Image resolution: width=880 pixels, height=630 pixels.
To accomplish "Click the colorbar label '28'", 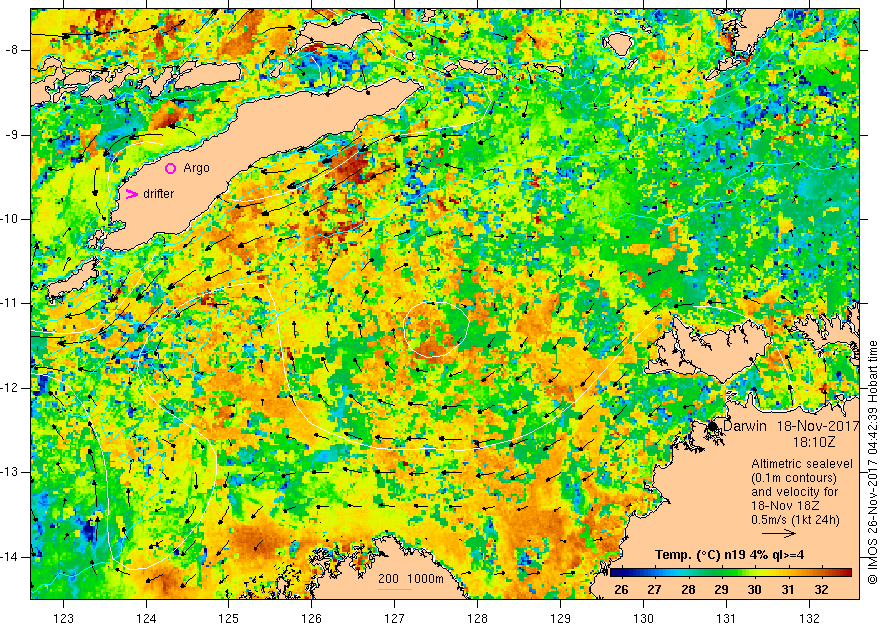I will 688,590.
